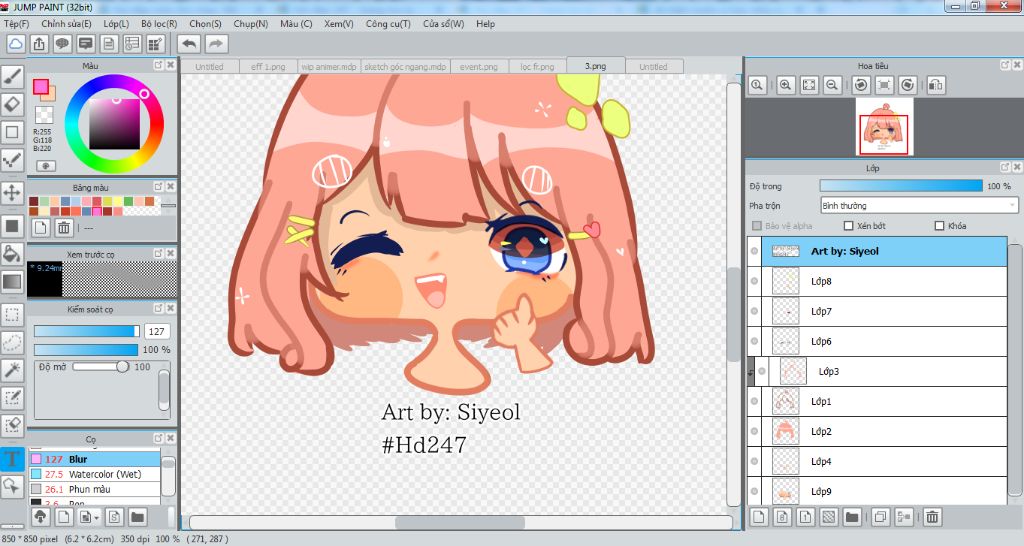This screenshot has height=546, width=1024.
Task: Select the Brush tool in left toolbar
Action: click(12, 76)
